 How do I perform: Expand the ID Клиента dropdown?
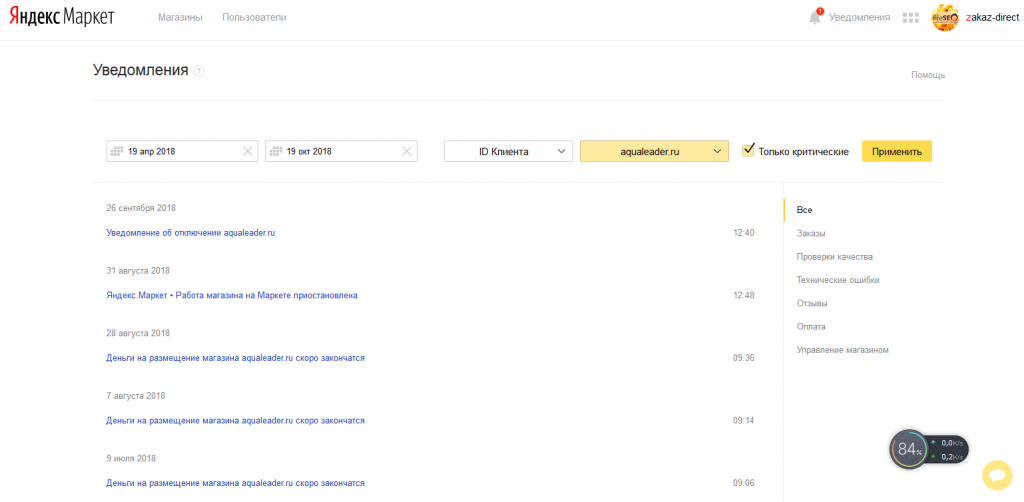pyautogui.click(x=508, y=151)
